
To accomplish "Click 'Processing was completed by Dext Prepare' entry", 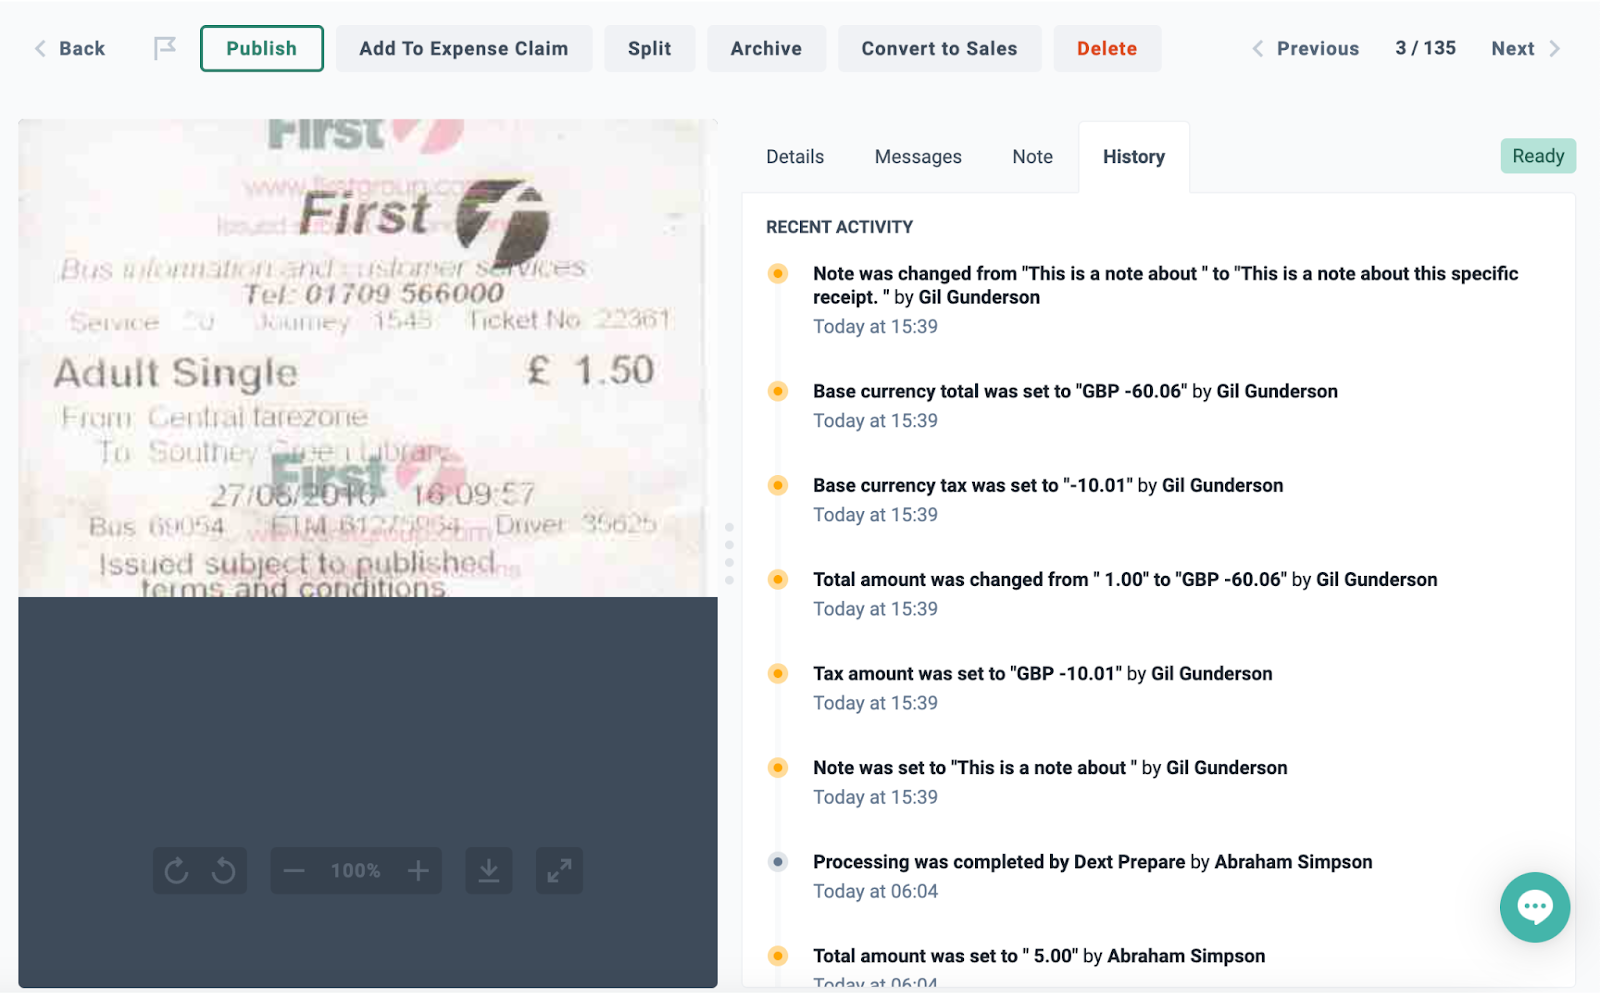I will coord(1092,861).
